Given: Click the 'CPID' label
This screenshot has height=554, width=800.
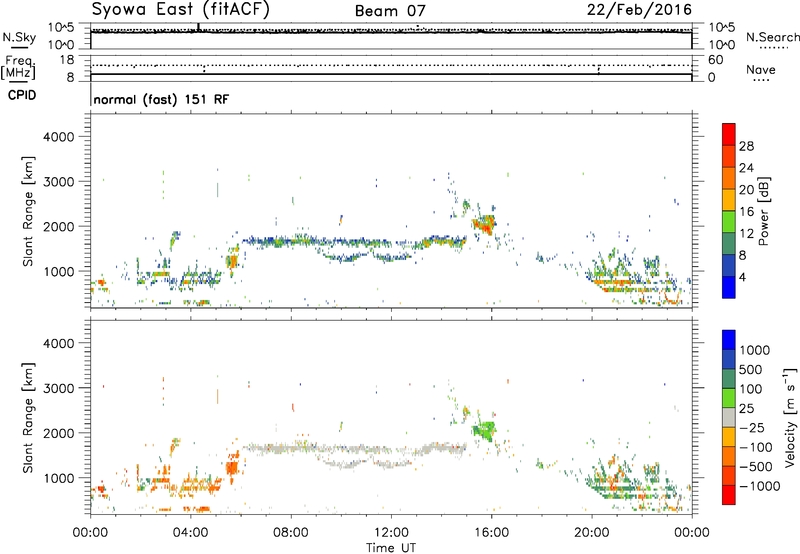Looking at the screenshot, I should [x=22, y=95].
